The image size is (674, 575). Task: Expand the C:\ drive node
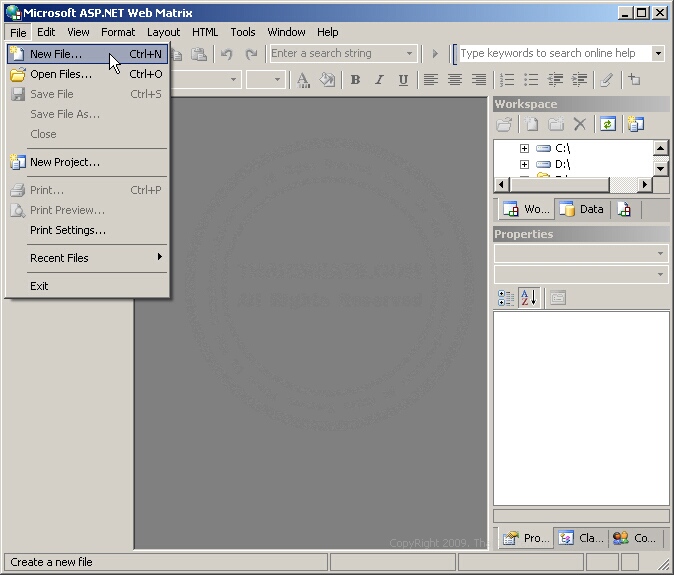(524, 149)
